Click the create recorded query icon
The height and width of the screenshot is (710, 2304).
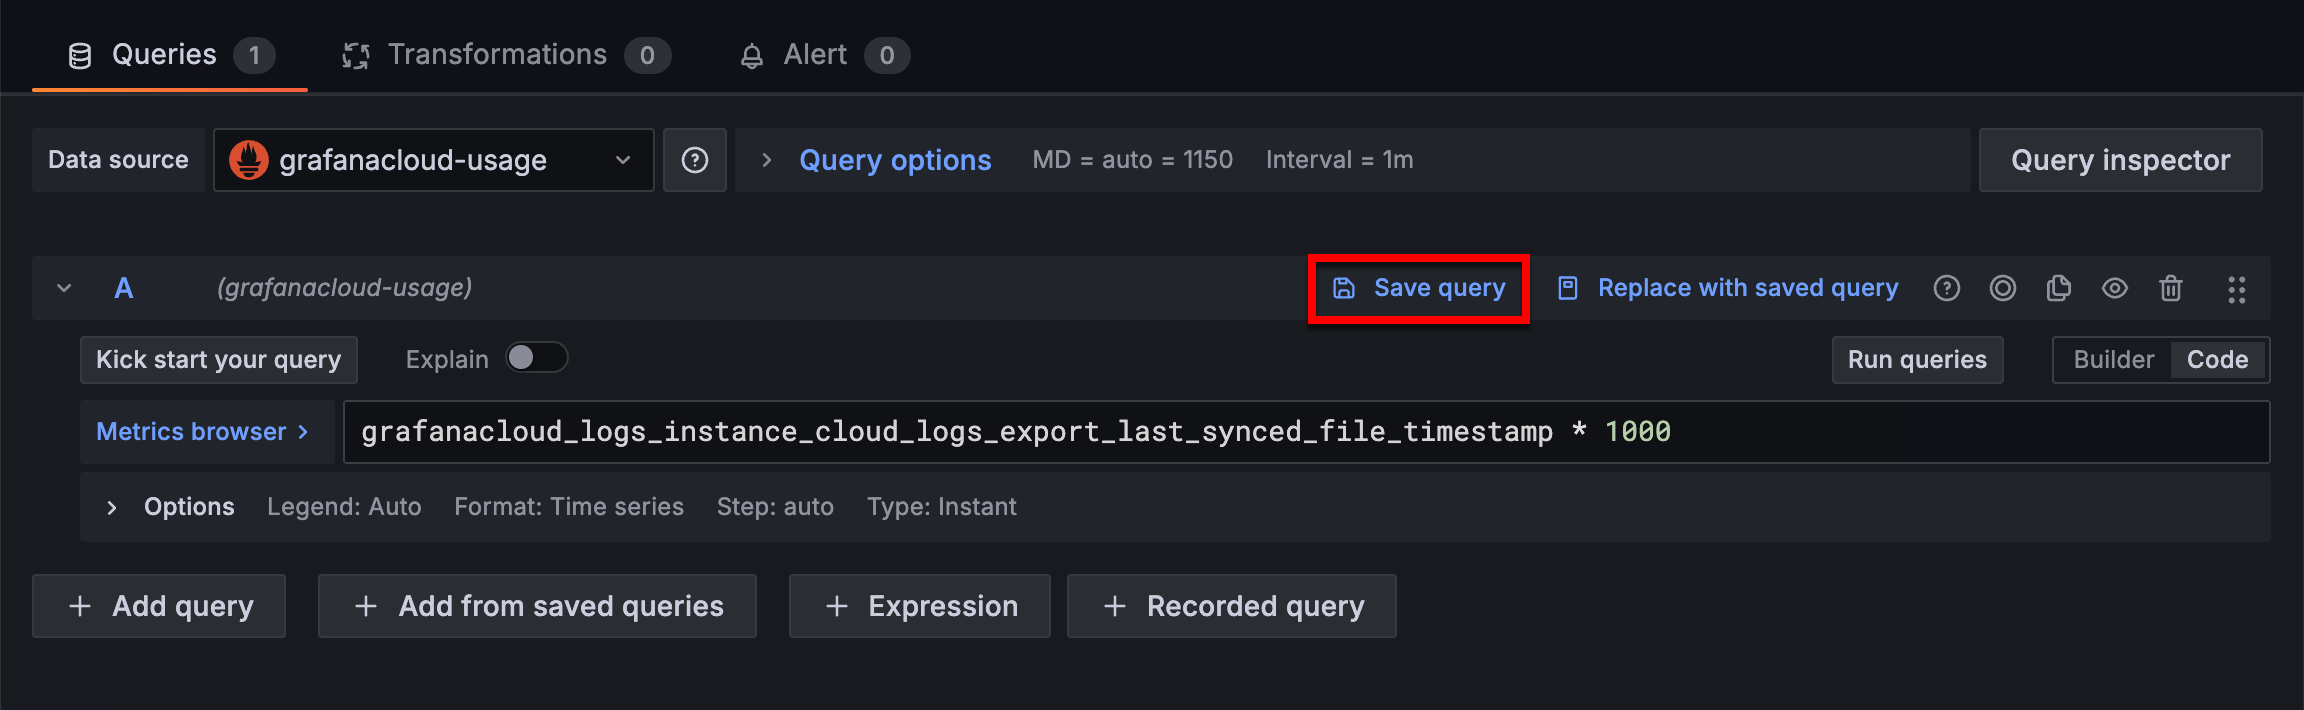pyautogui.click(x=2002, y=289)
